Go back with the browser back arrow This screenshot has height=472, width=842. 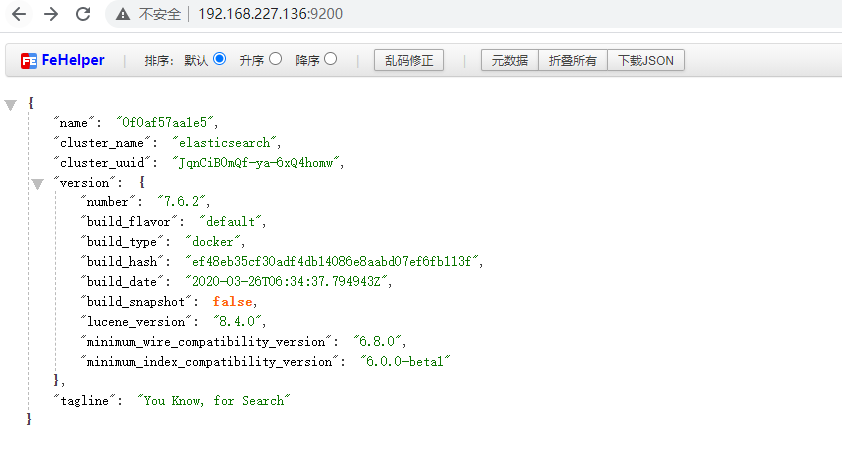pyautogui.click(x=19, y=14)
